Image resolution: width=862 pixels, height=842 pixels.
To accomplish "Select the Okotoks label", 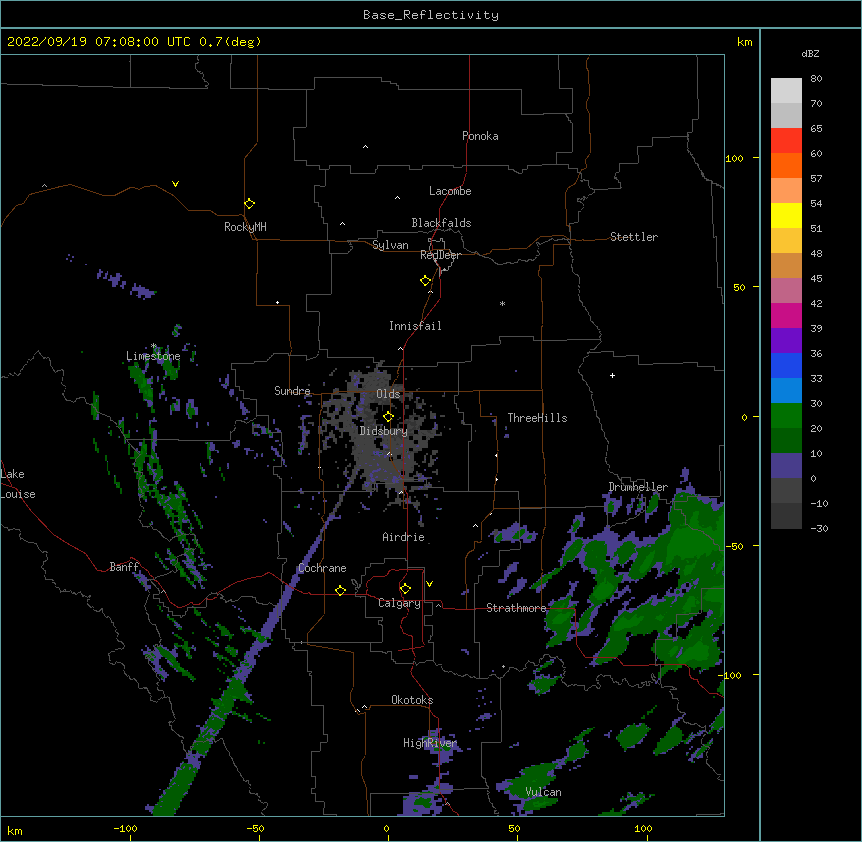I will 412,700.
